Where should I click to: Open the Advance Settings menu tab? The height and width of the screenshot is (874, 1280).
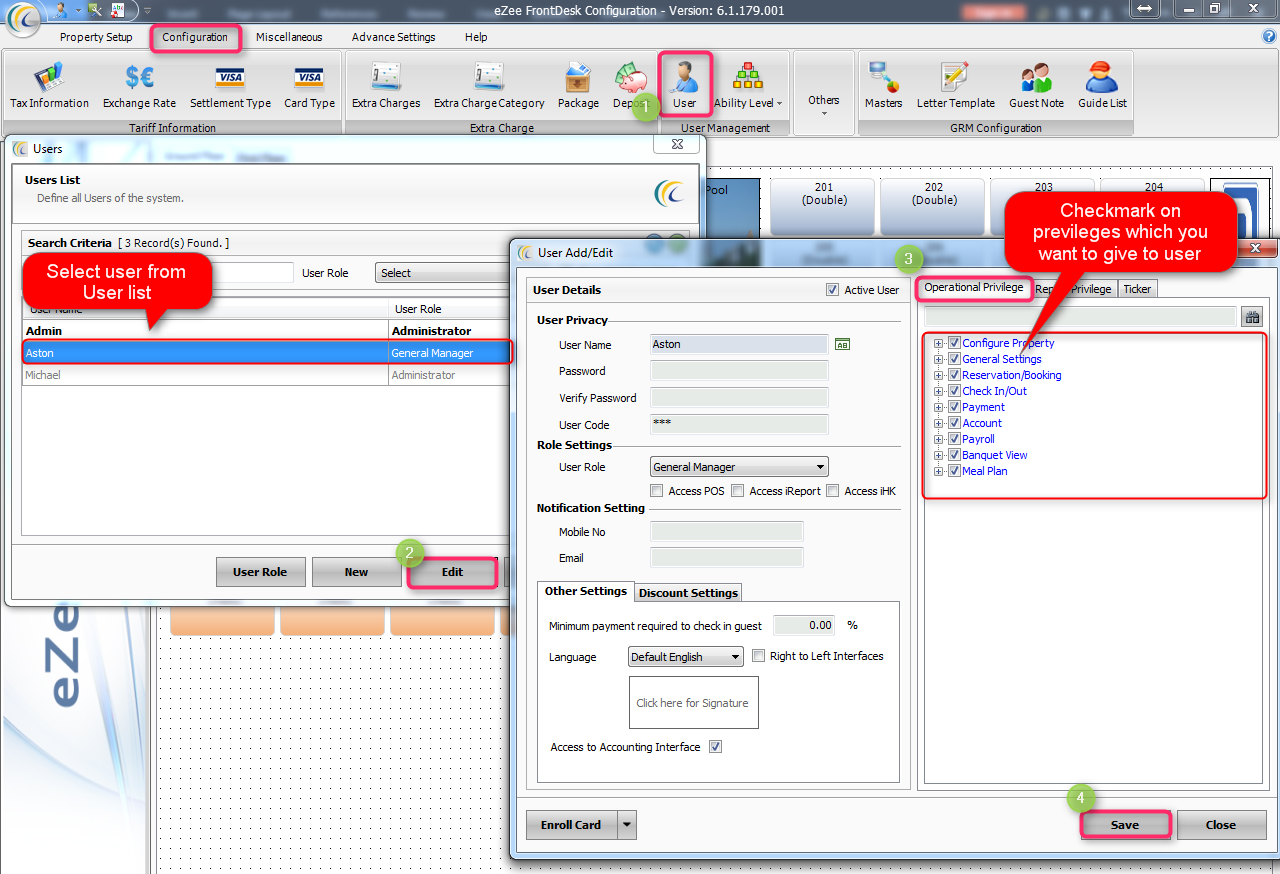pos(394,37)
